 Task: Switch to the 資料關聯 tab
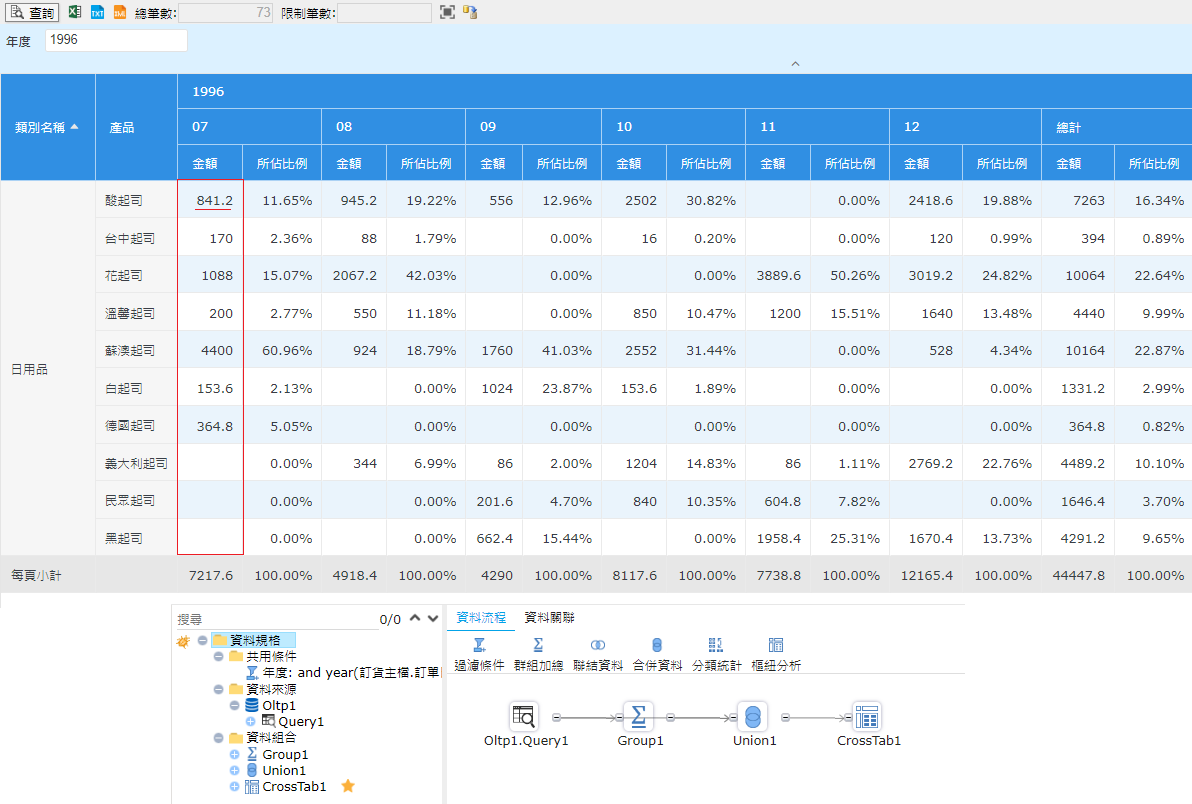pos(550,618)
